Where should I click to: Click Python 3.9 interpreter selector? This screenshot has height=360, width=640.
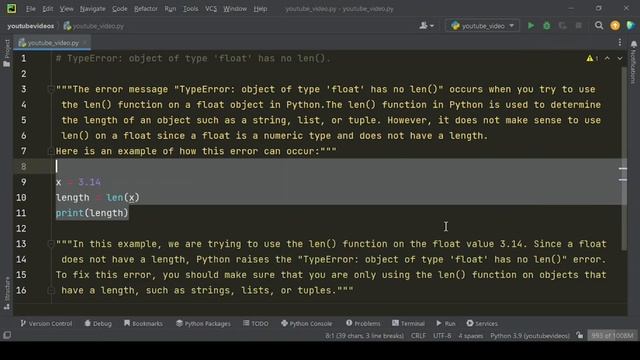point(530,336)
